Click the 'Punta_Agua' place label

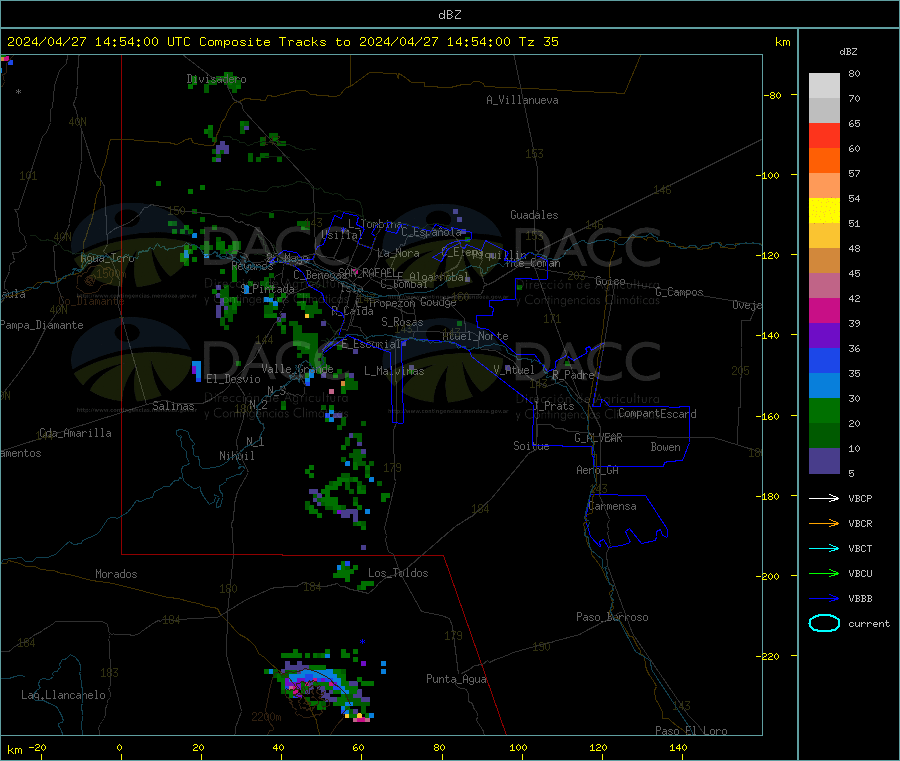456,679
